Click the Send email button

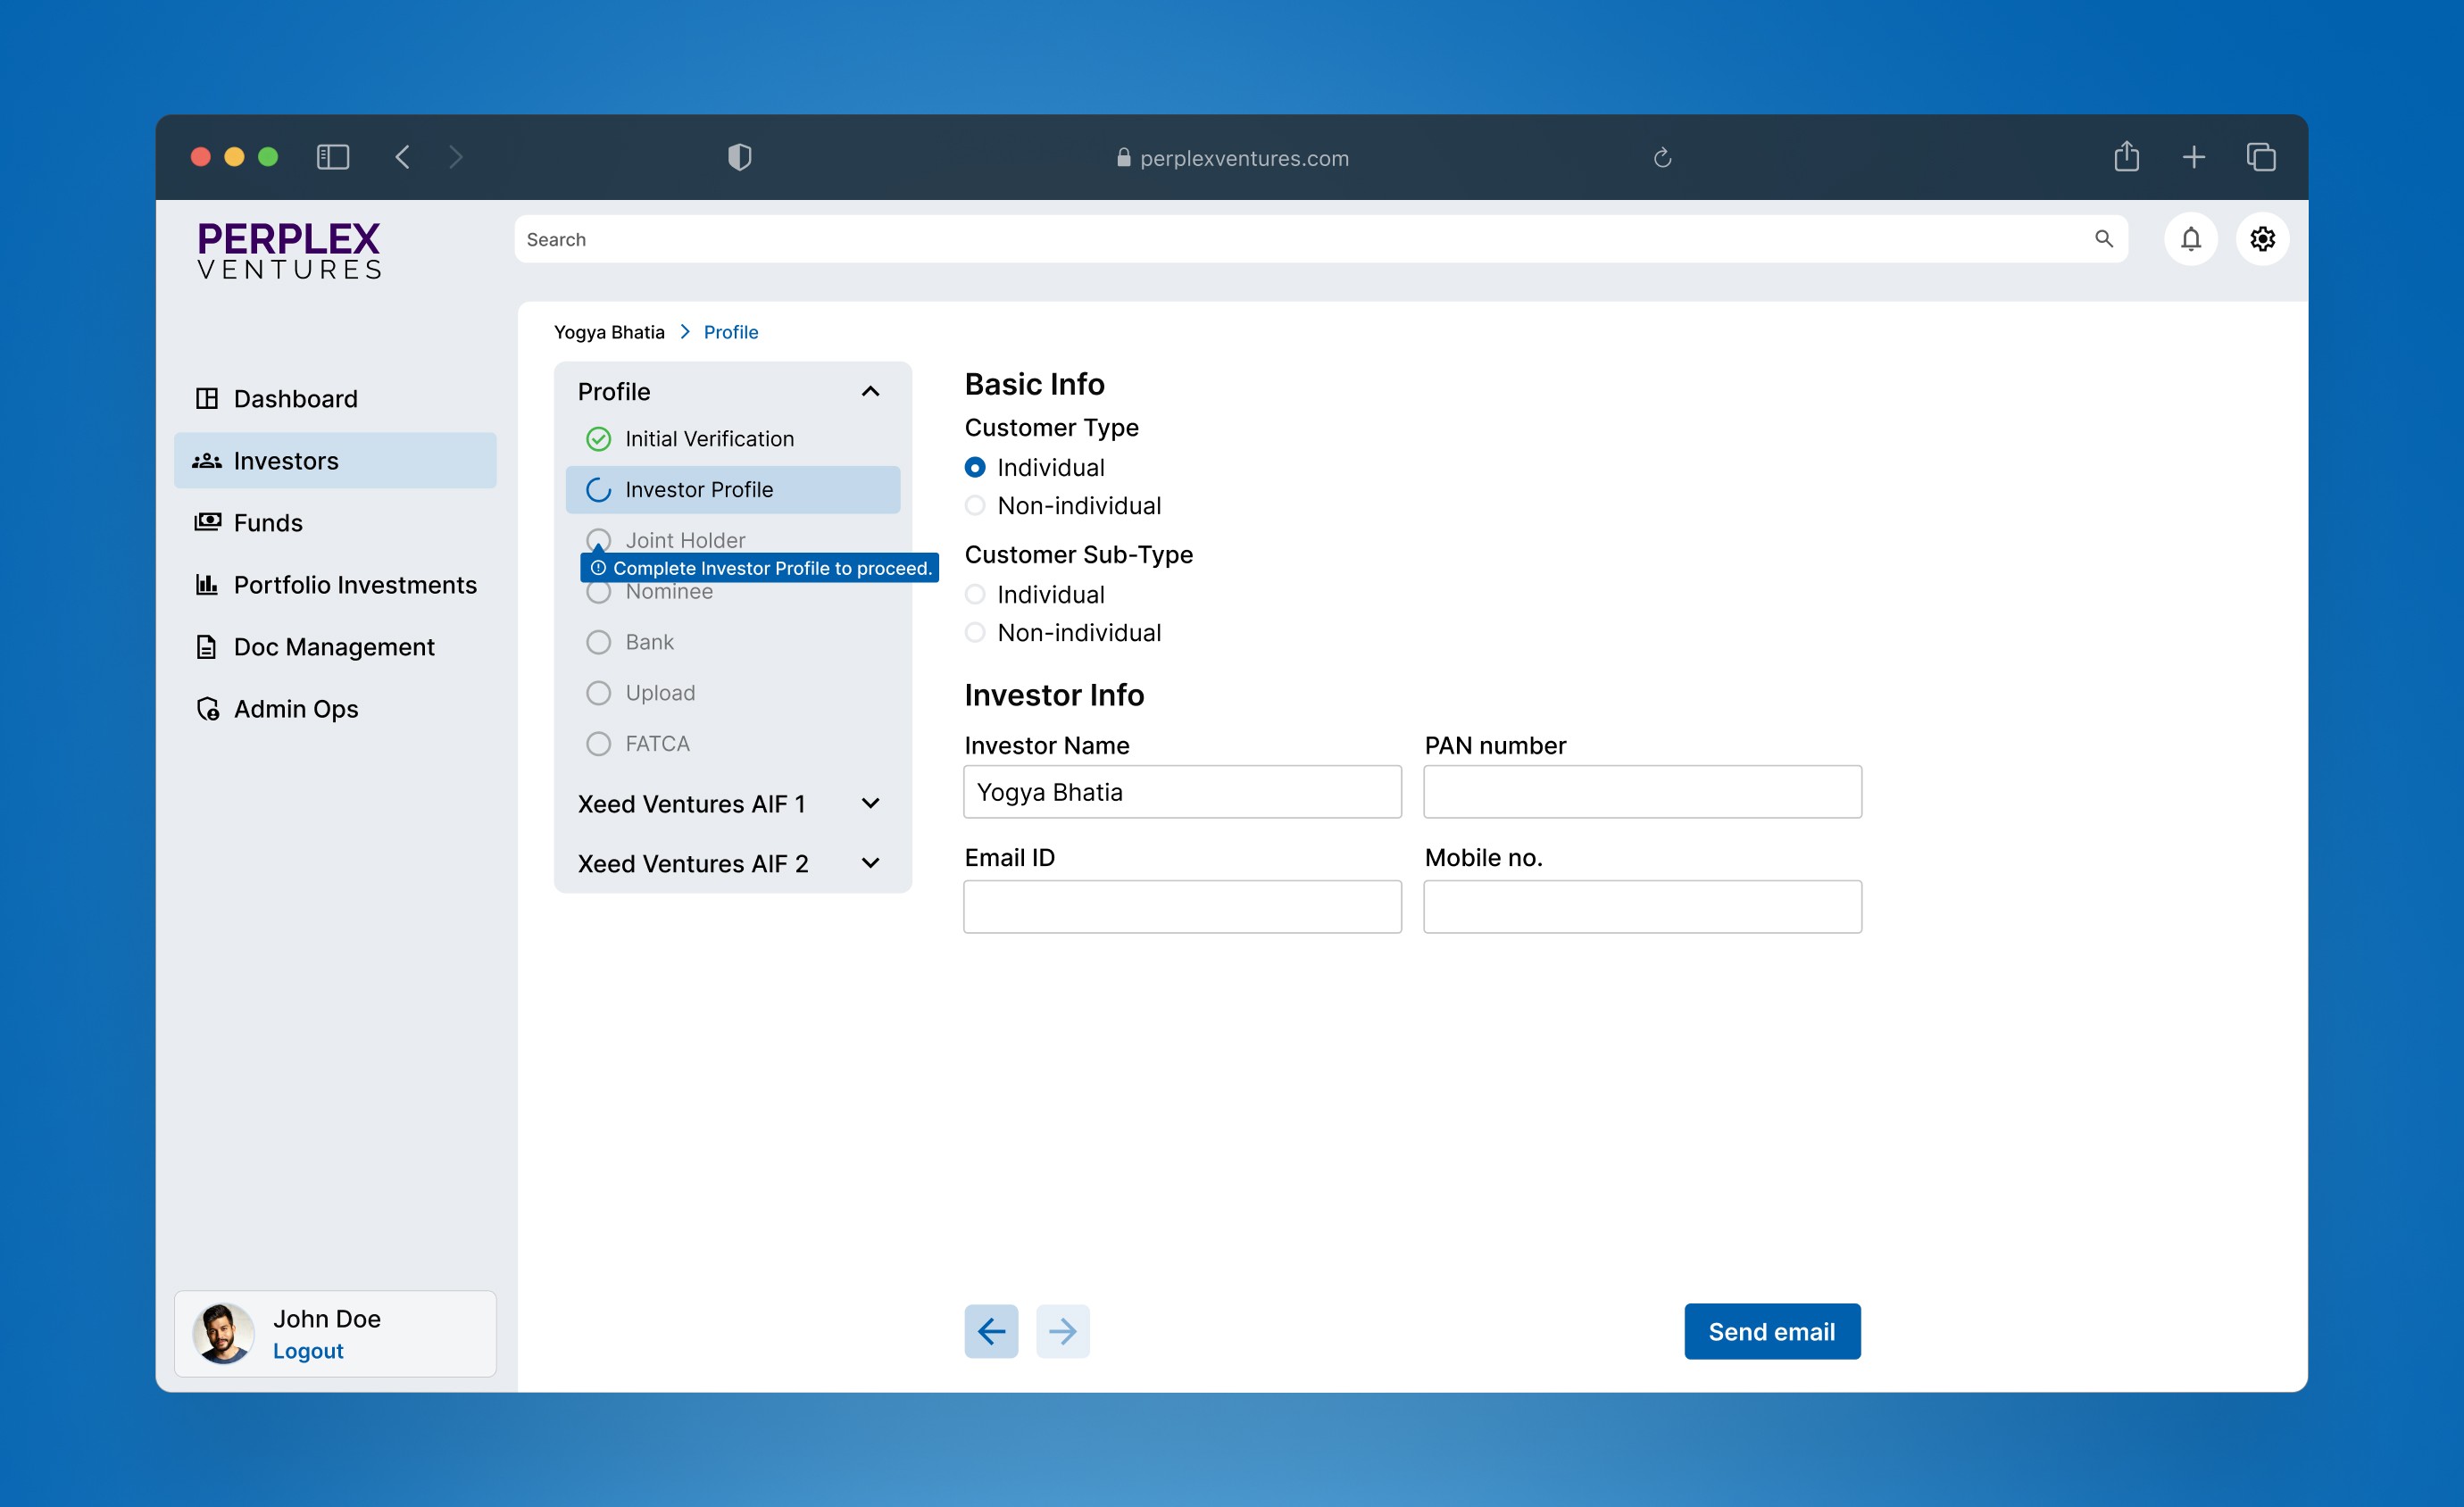click(1771, 1331)
